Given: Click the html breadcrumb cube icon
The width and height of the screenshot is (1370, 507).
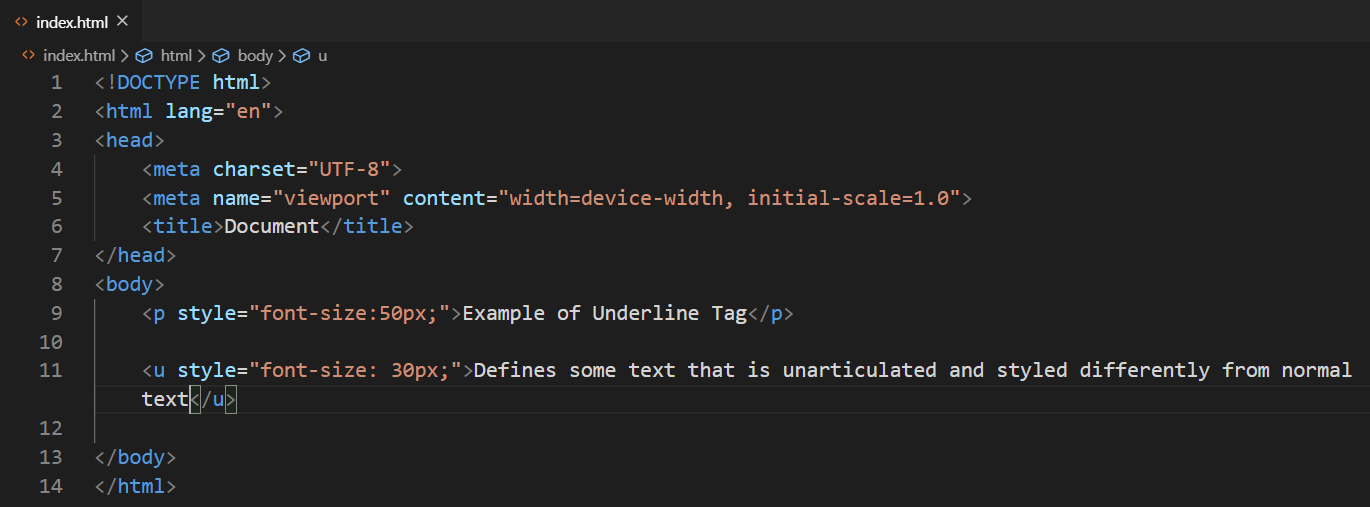Looking at the screenshot, I should (144, 56).
